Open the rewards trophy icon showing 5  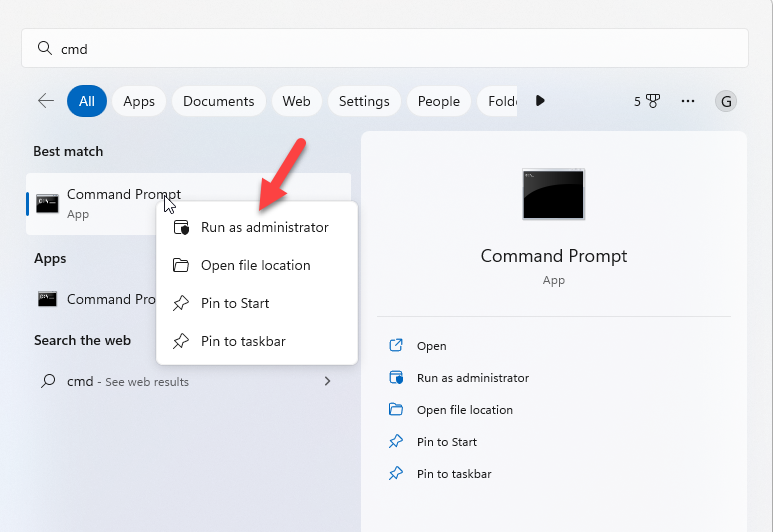(x=647, y=101)
